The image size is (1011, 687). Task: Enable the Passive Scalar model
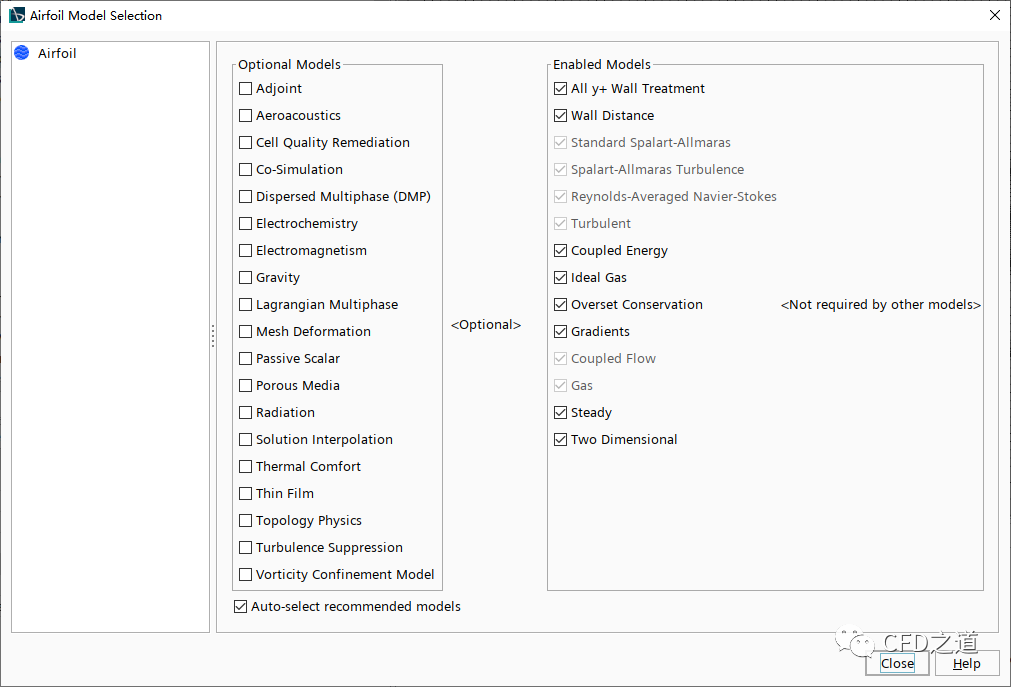pos(246,358)
